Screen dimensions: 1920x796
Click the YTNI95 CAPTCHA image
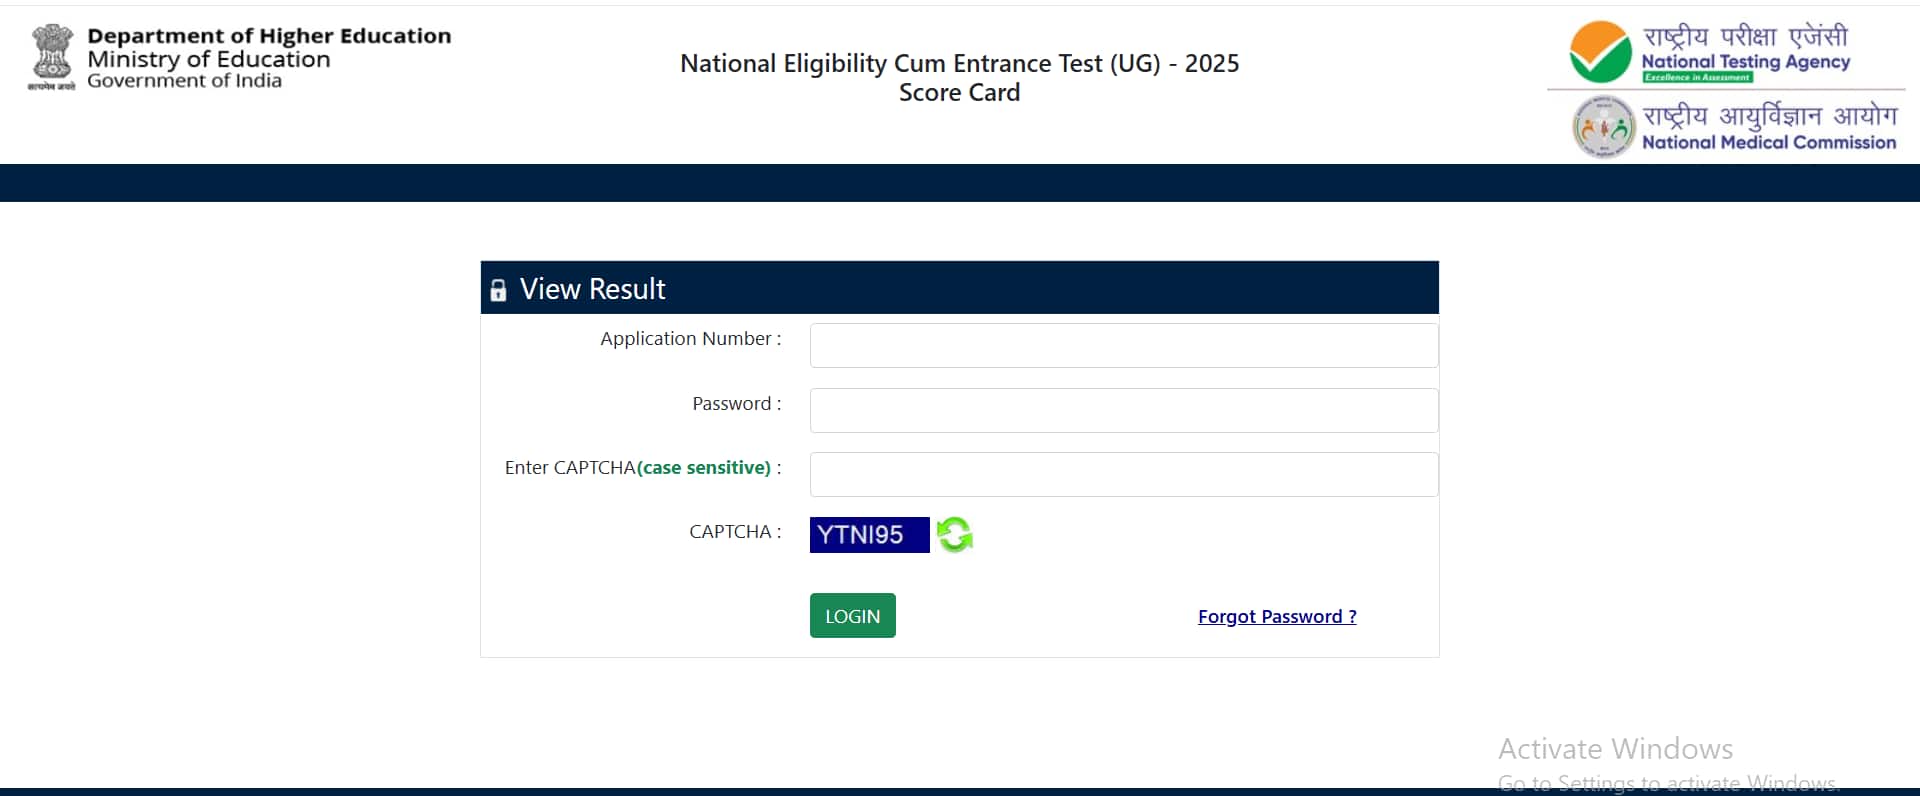[869, 535]
